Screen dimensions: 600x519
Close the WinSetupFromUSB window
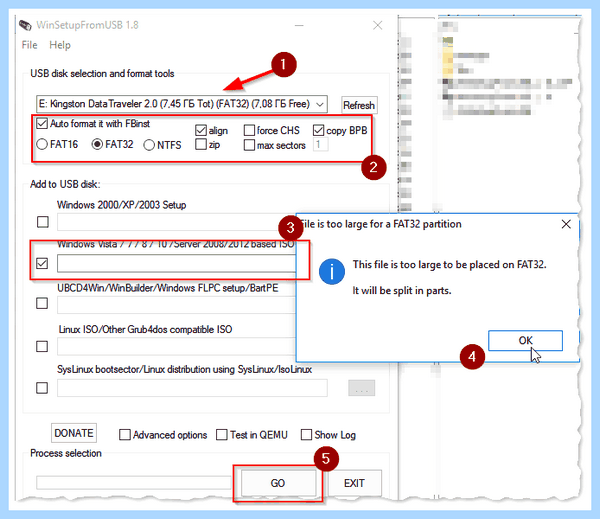pyautogui.click(x=377, y=25)
